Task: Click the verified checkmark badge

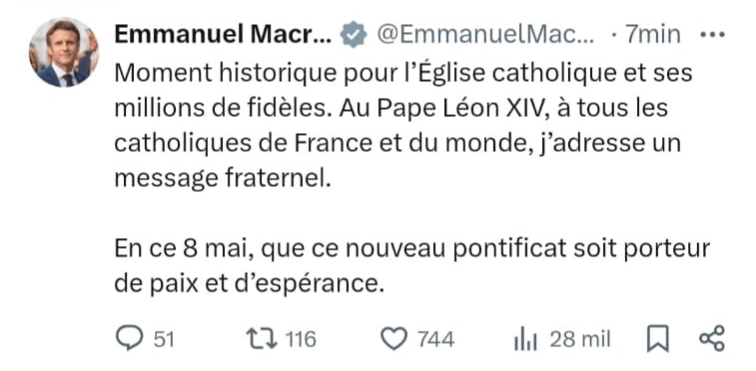Action: 354,34
